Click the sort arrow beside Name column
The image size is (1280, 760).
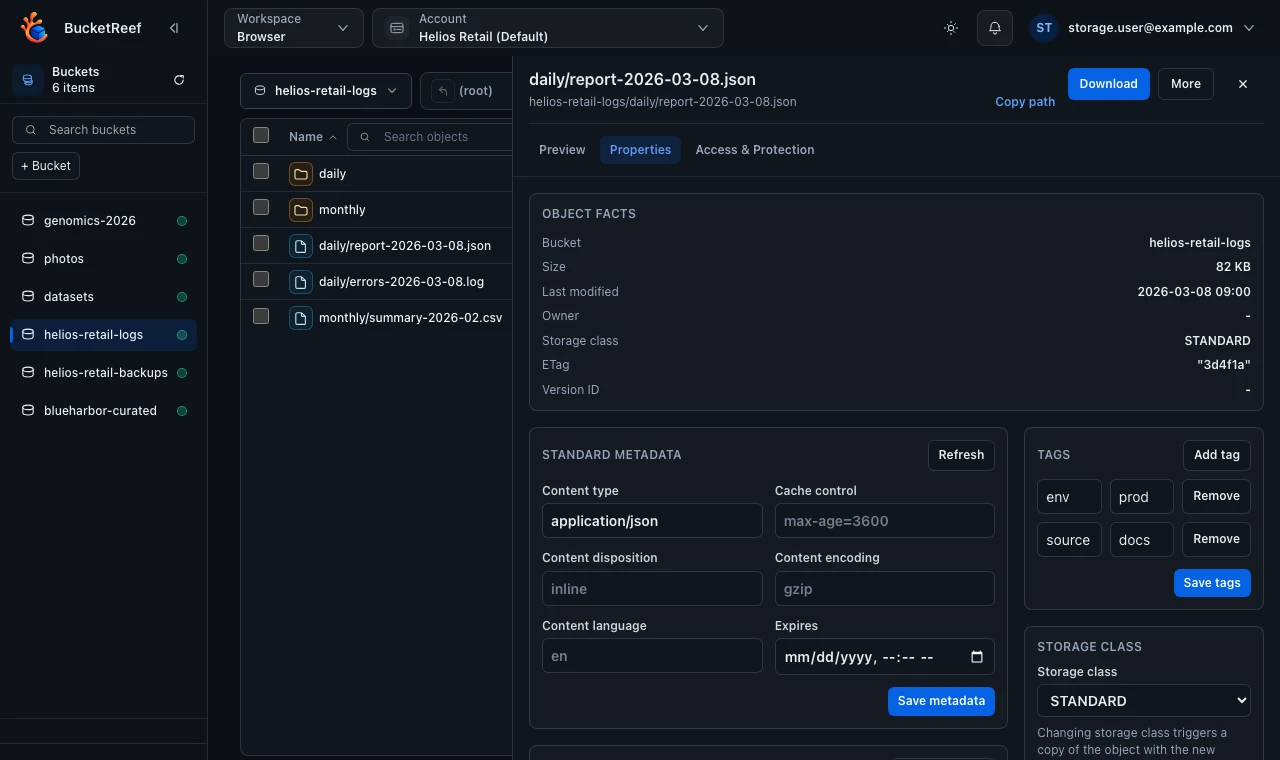(x=333, y=137)
